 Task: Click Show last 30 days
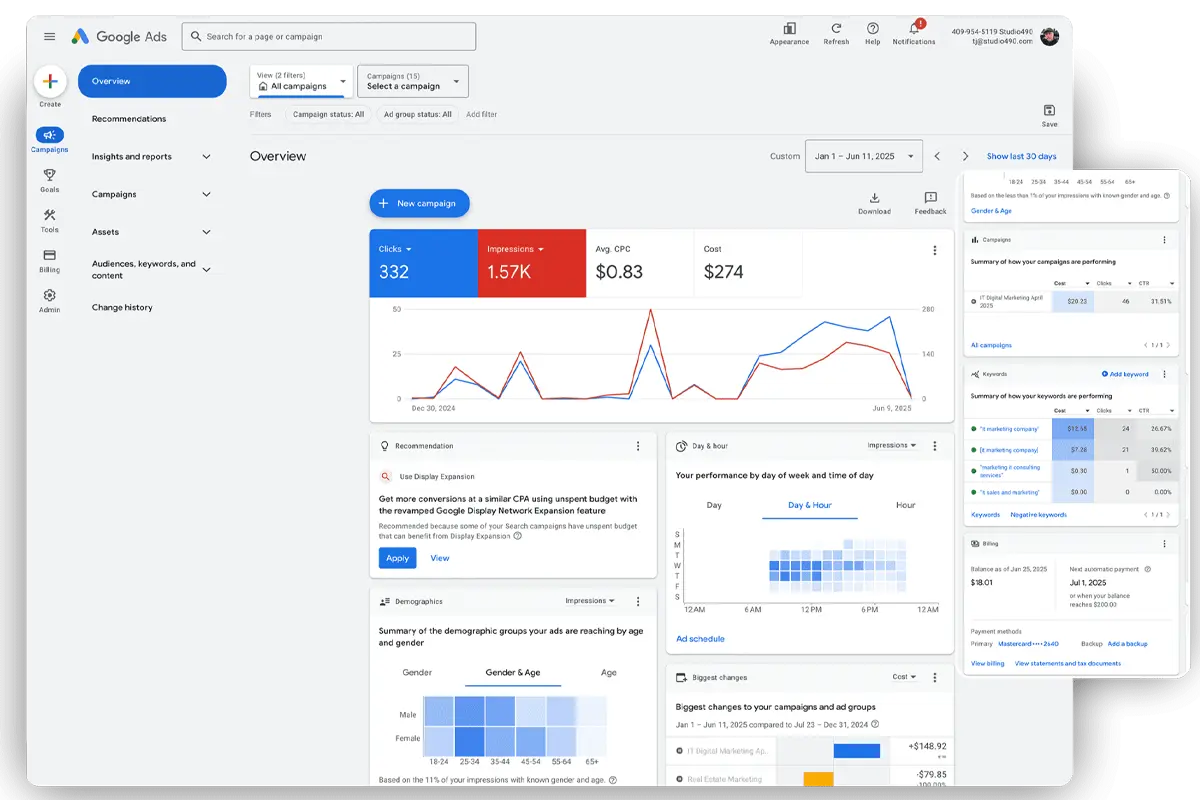1021,156
